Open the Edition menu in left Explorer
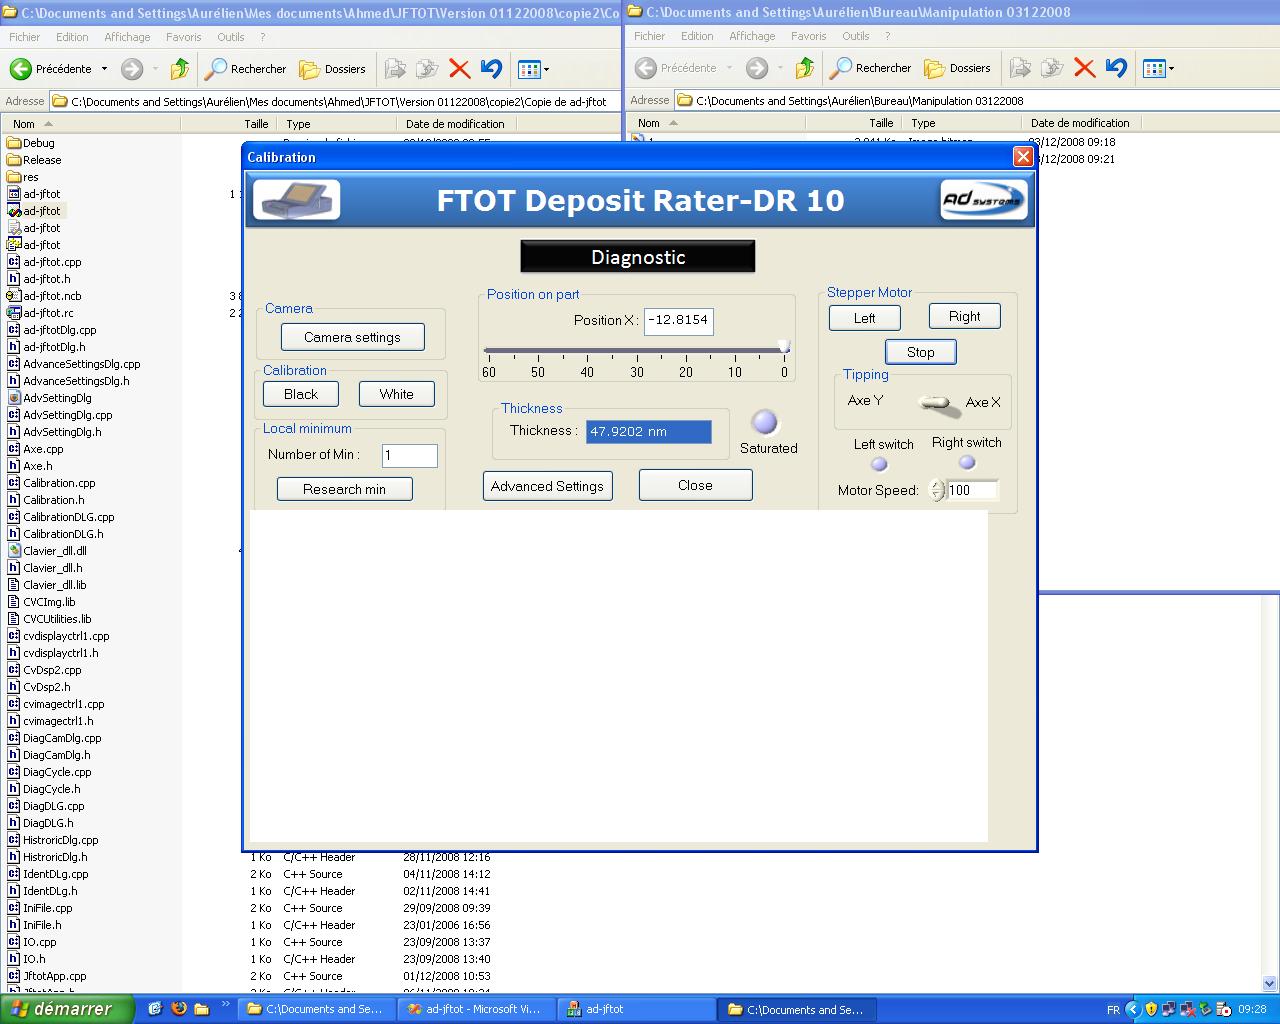 pyautogui.click(x=72, y=37)
